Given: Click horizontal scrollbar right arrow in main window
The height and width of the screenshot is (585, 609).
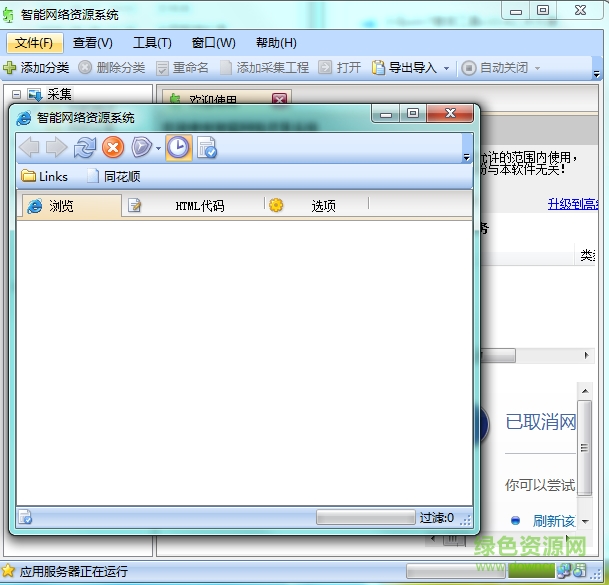Looking at the screenshot, I should click(586, 355).
